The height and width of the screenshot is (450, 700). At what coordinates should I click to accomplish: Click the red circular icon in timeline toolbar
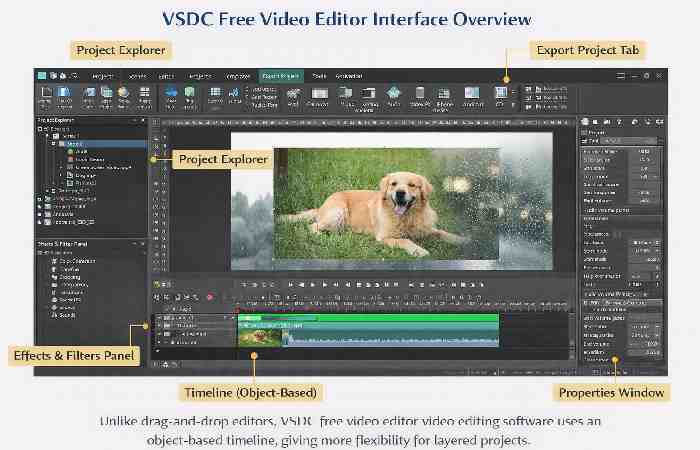tap(210, 296)
